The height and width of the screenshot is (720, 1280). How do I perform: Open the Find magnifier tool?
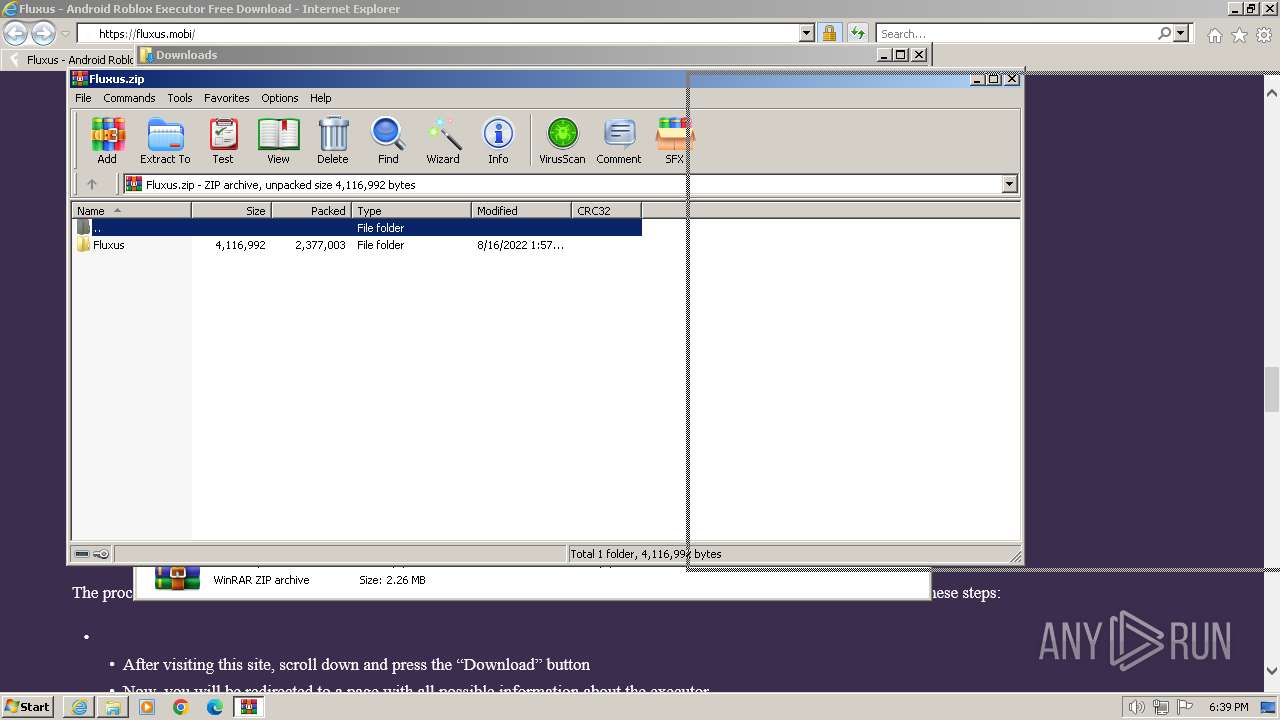tap(388, 140)
